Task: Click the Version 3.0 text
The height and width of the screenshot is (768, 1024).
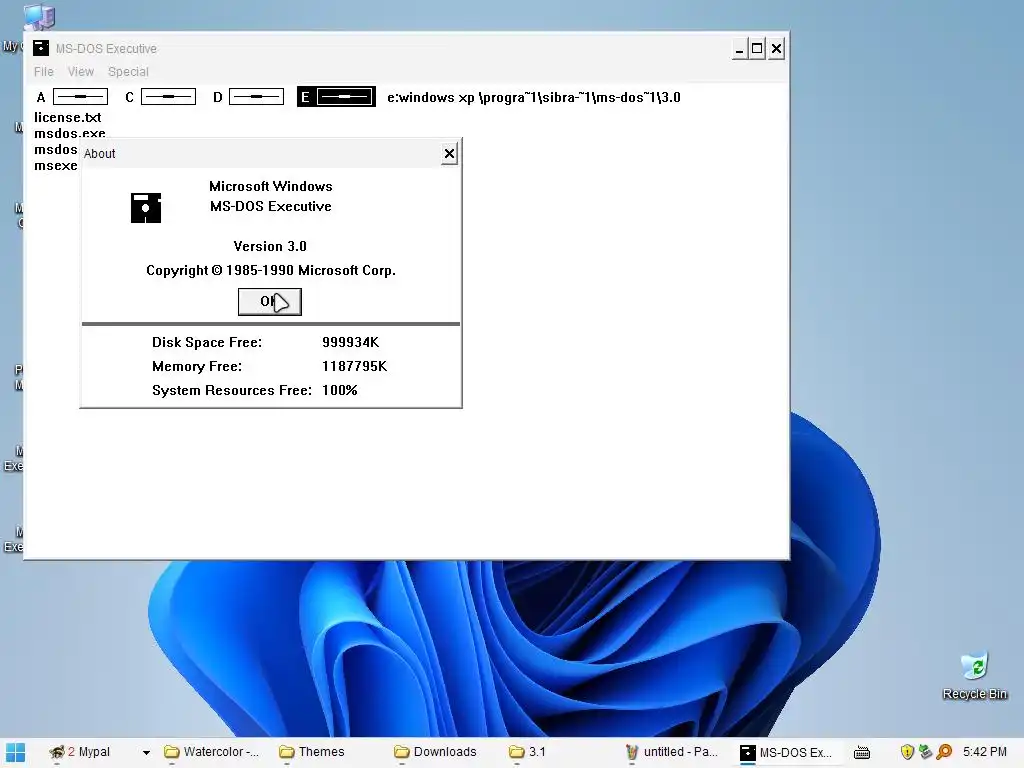Action: pos(270,246)
